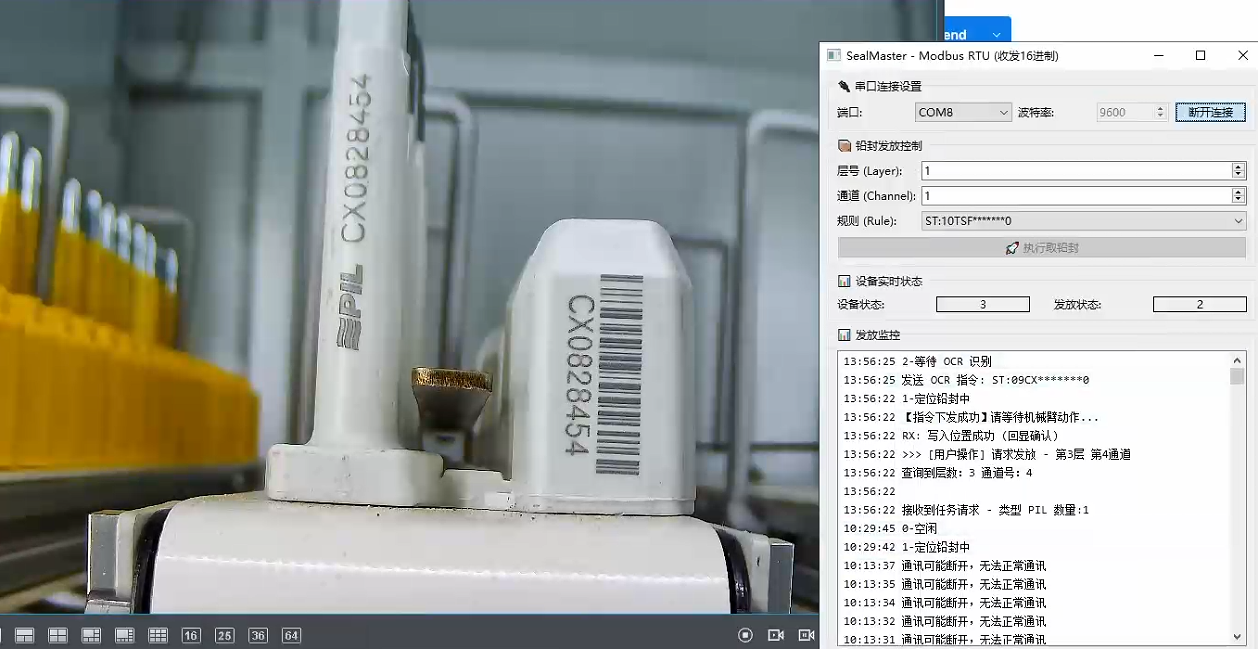This screenshot has width=1258, height=649.
Task: Click the first camera icon beside the stop-record icon
Action: (x=775, y=635)
